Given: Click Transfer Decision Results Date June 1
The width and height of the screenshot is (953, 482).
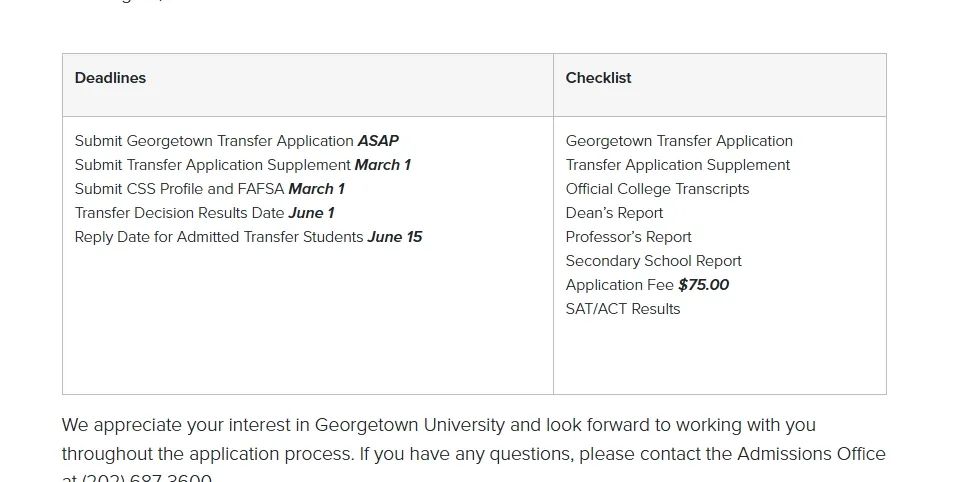Looking at the screenshot, I should (204, 213).
